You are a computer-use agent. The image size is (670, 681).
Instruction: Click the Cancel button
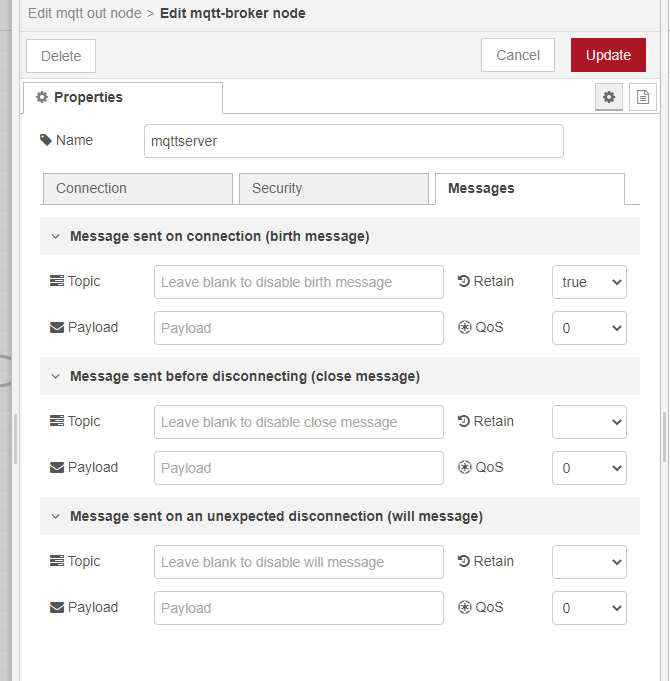[x=518, y=55]
